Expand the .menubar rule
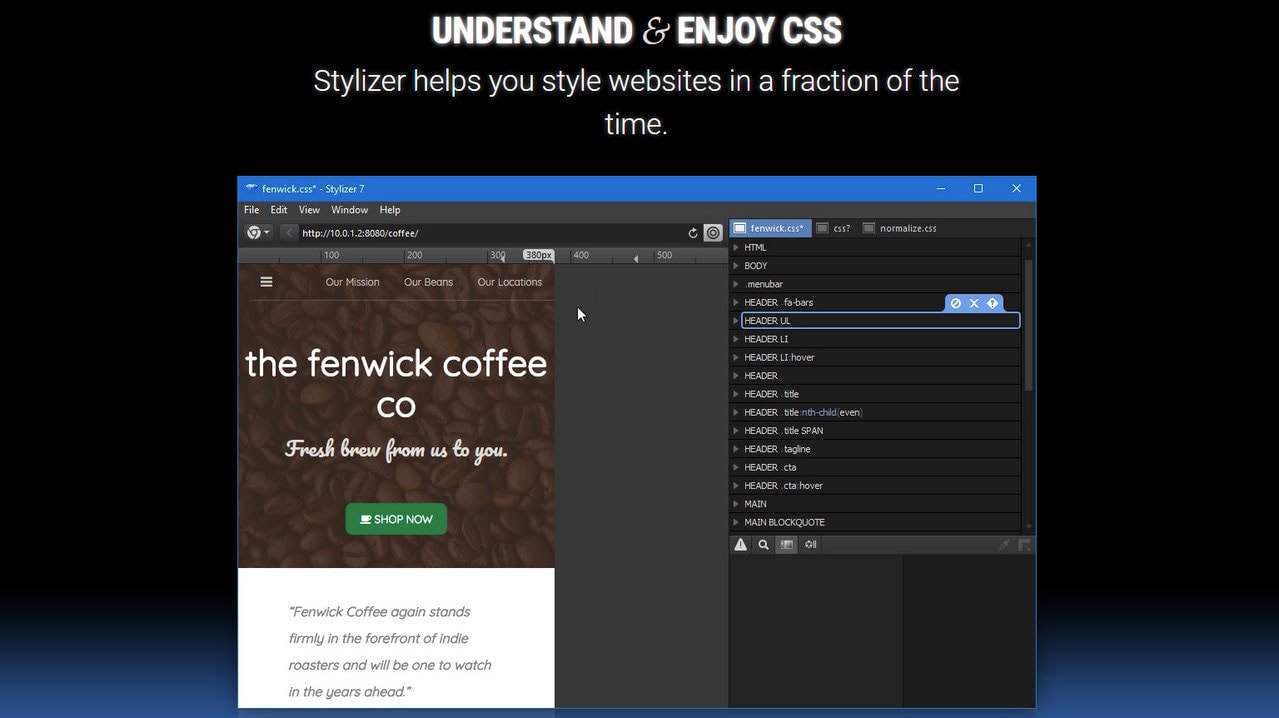Screen dimensions: 1279x718 736,284
